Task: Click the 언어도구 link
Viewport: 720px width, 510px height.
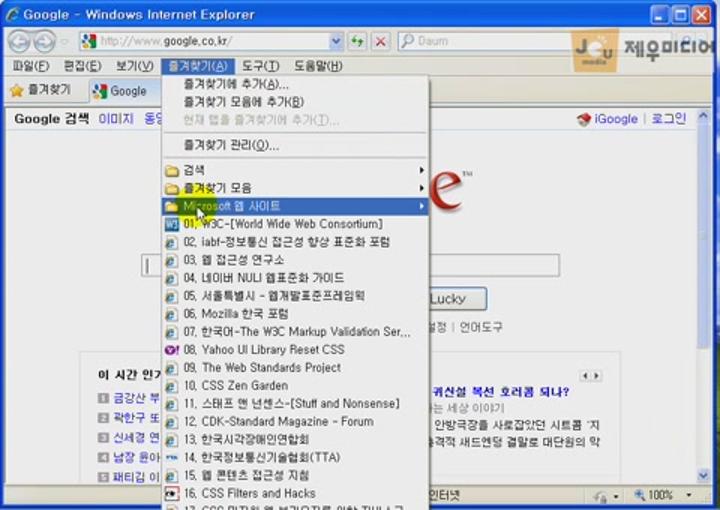Action: pyautogui.click(x=481, y=327)
